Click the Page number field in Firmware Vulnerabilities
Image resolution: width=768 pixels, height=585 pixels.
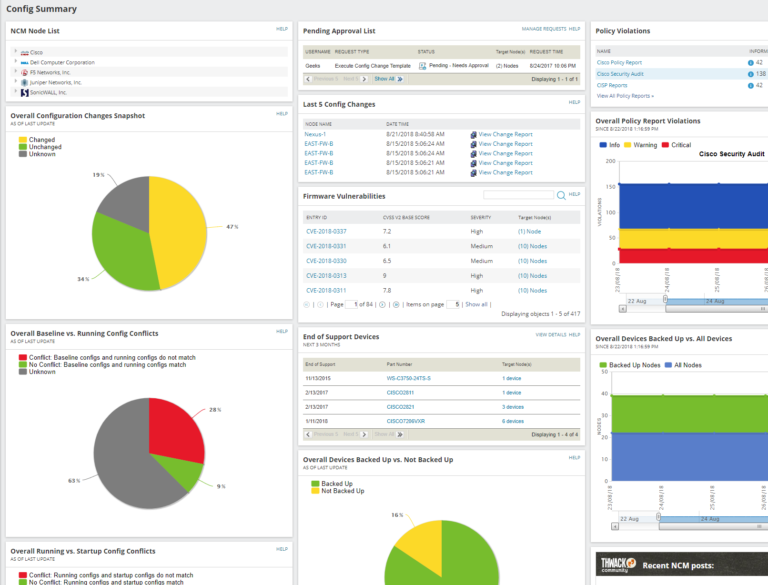(x=352, y=304)
